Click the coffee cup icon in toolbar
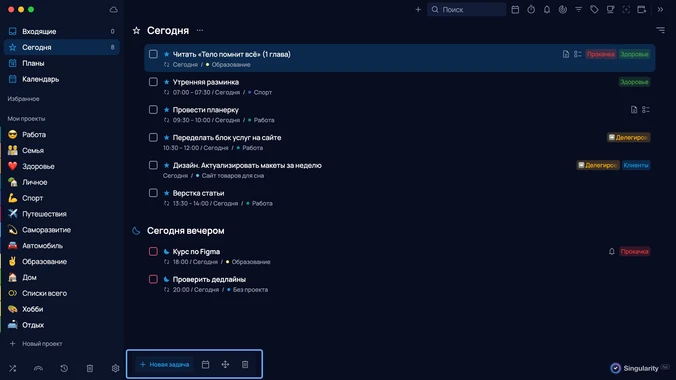 tap(610, 9)
